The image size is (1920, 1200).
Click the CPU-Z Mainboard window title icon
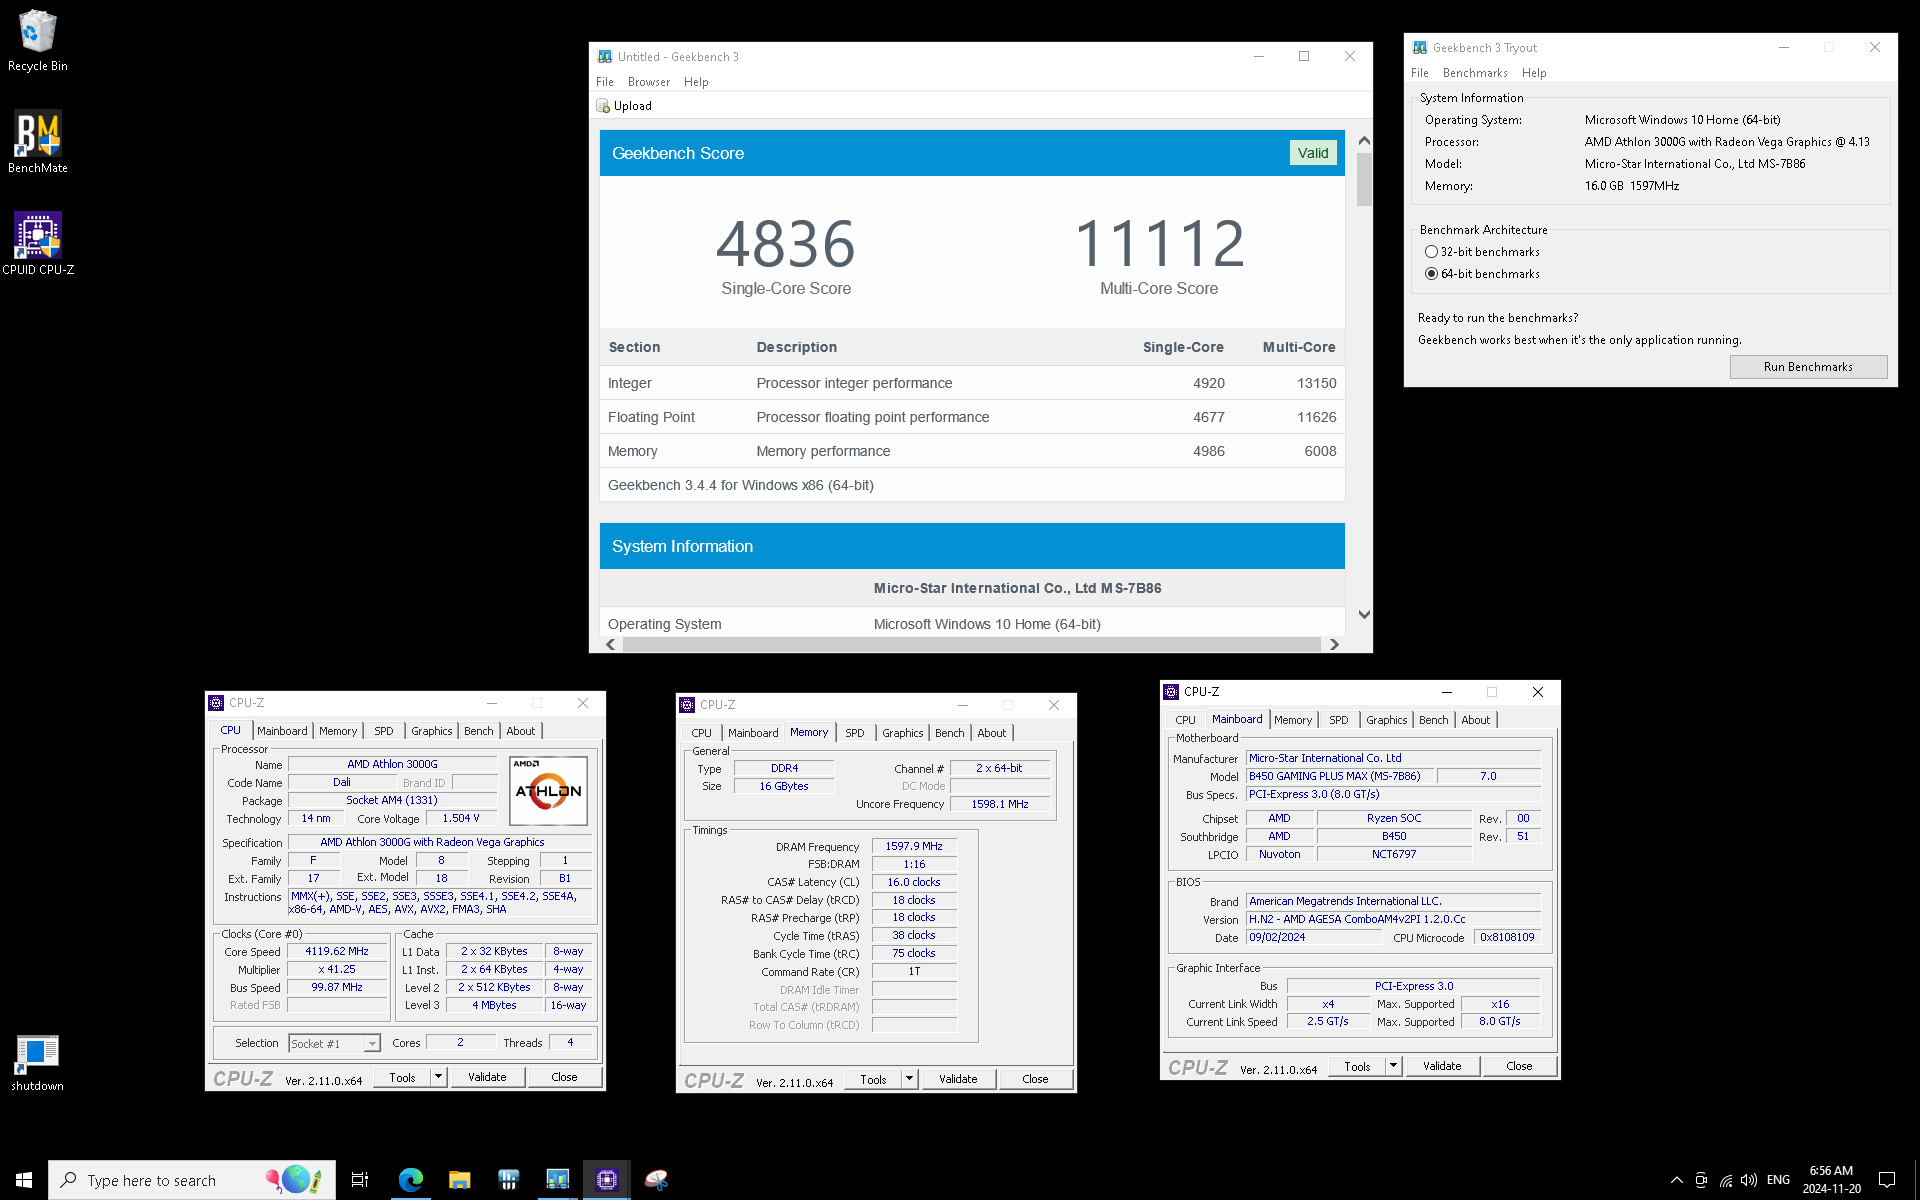(x=1171, y=692)
